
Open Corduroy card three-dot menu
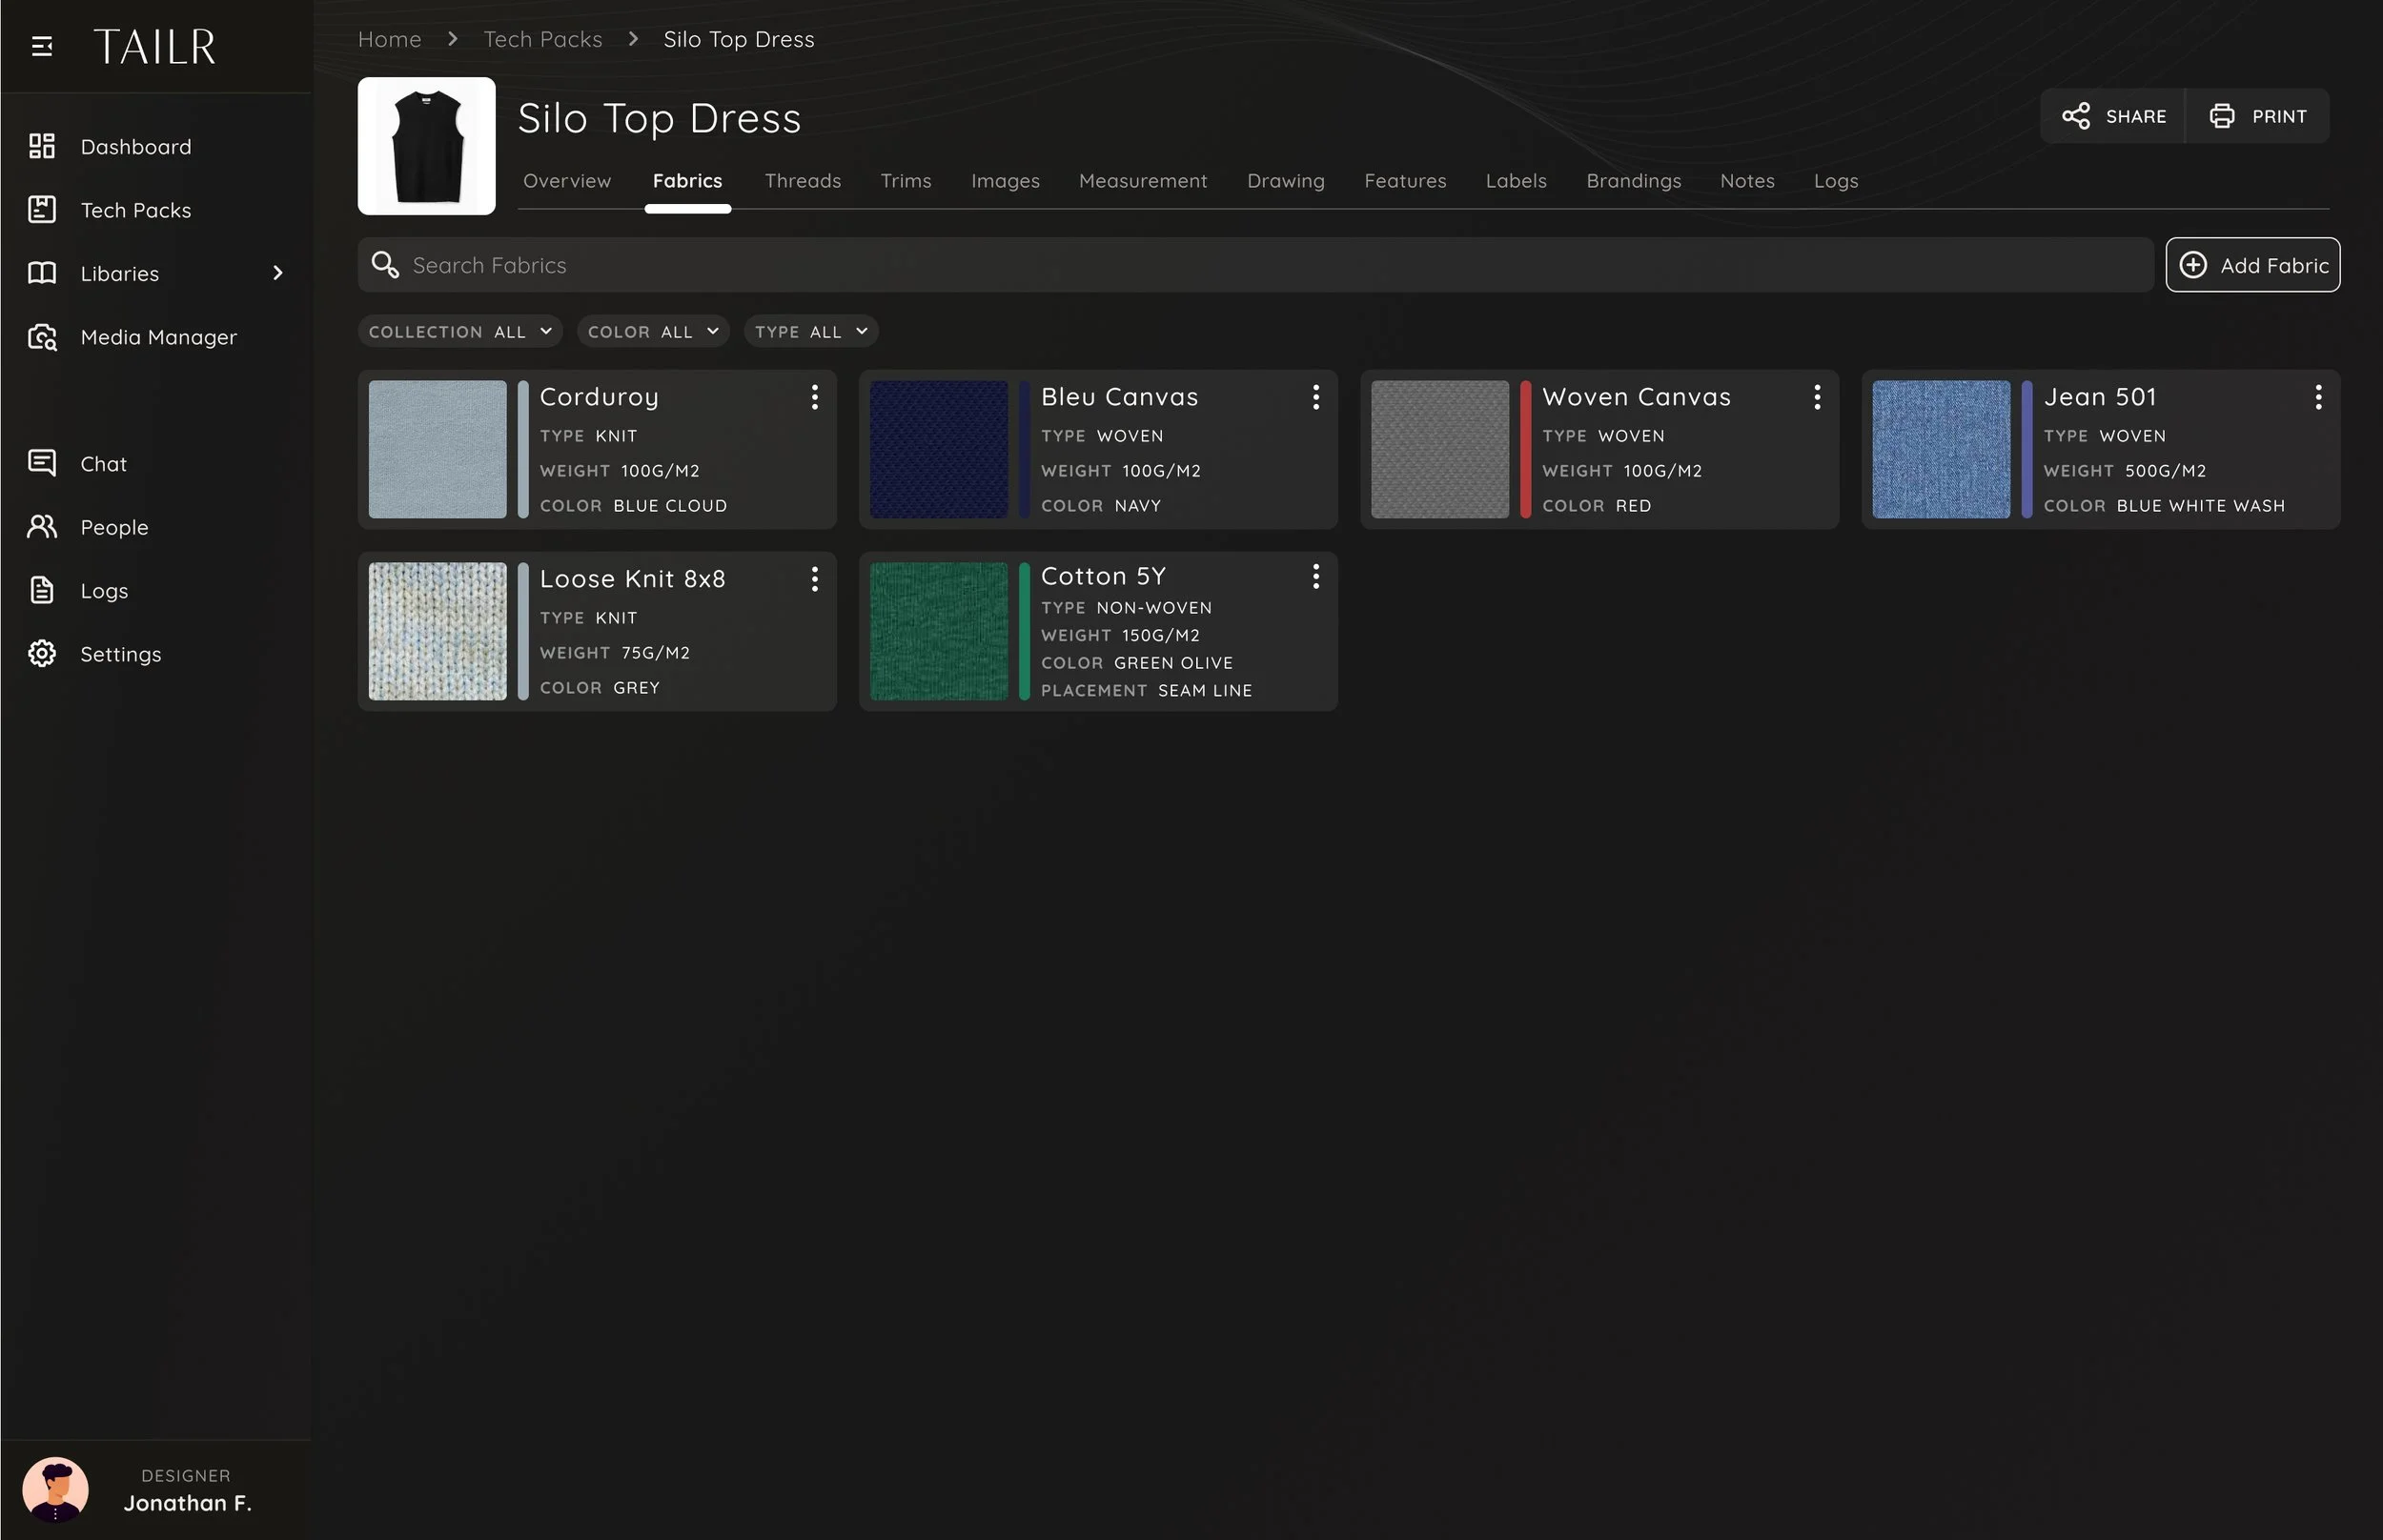(815, 397)
